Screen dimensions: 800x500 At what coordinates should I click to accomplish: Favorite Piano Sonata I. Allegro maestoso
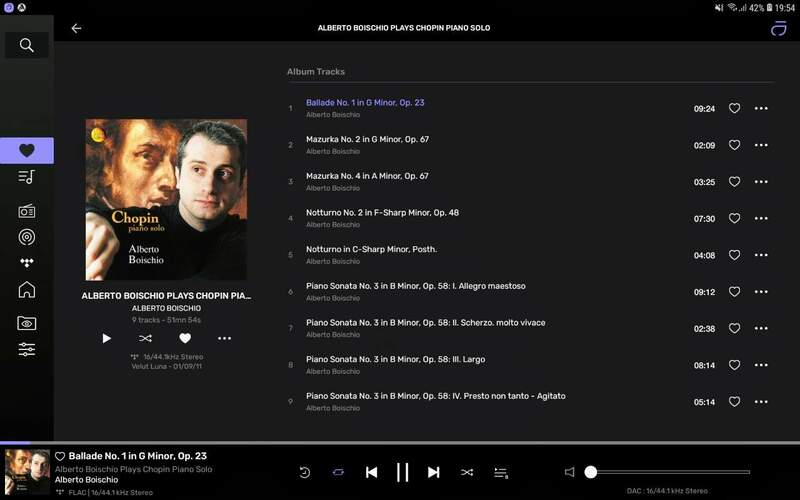(x=734, y=292)
